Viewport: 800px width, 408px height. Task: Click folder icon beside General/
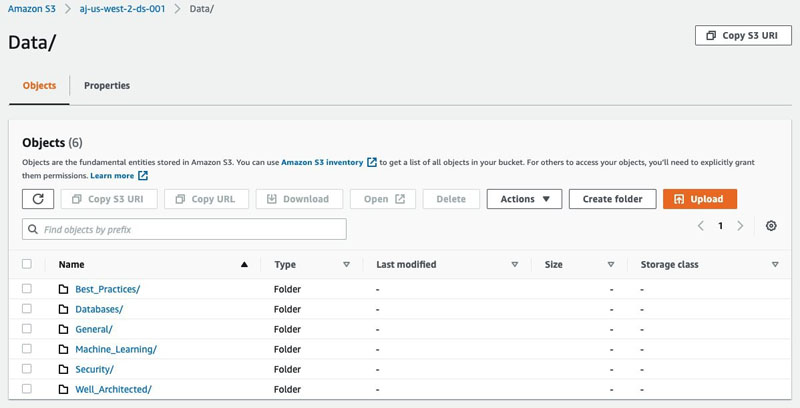point(63,329)
